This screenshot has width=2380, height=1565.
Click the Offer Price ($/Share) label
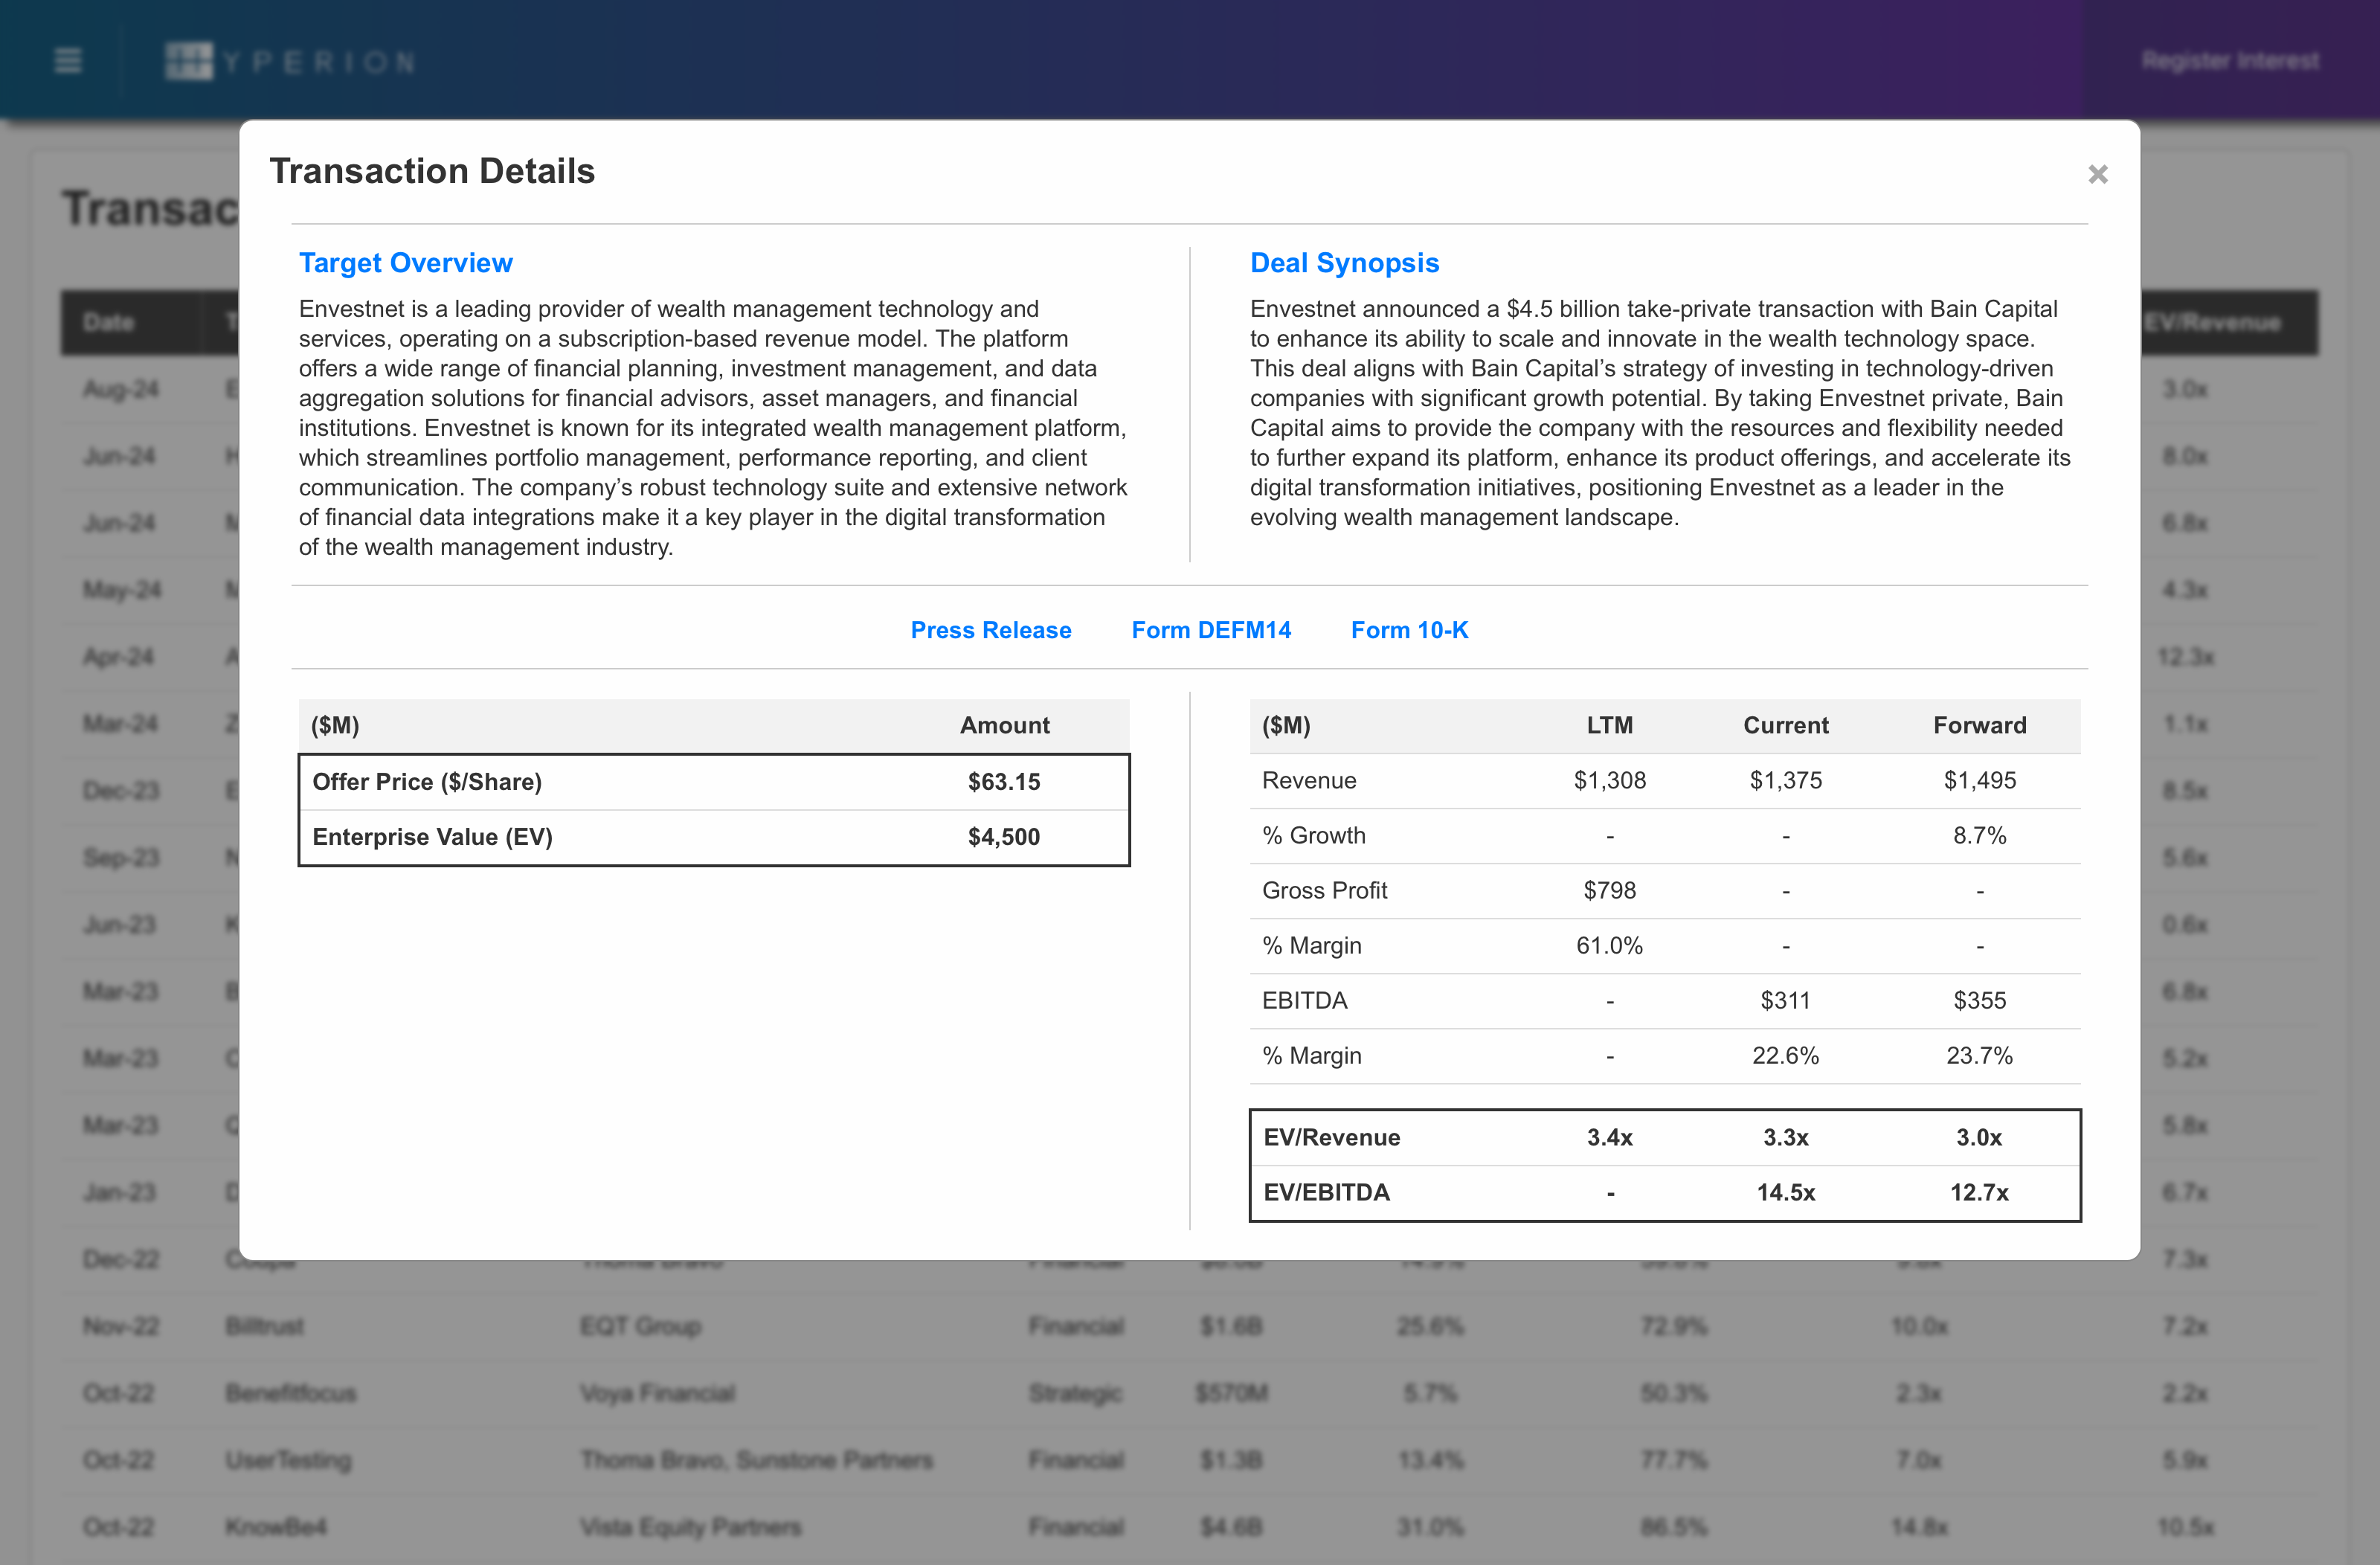tap(427, 782)
